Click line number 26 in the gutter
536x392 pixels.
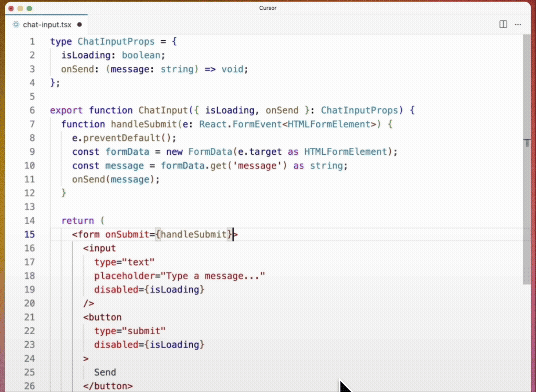29,386
